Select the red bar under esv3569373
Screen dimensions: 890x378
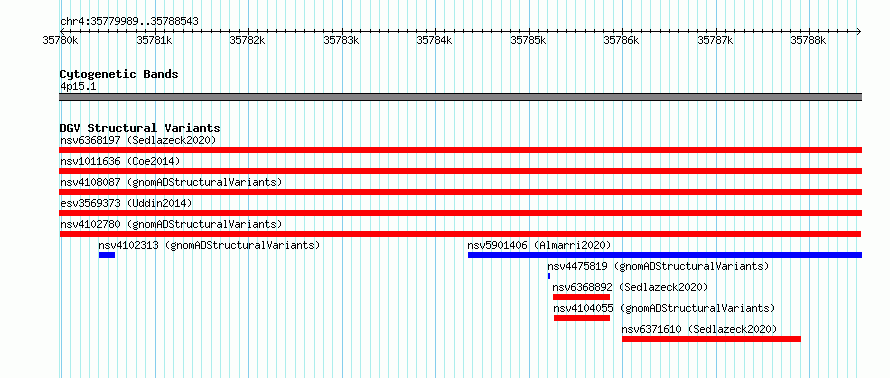tap(461, 213)
